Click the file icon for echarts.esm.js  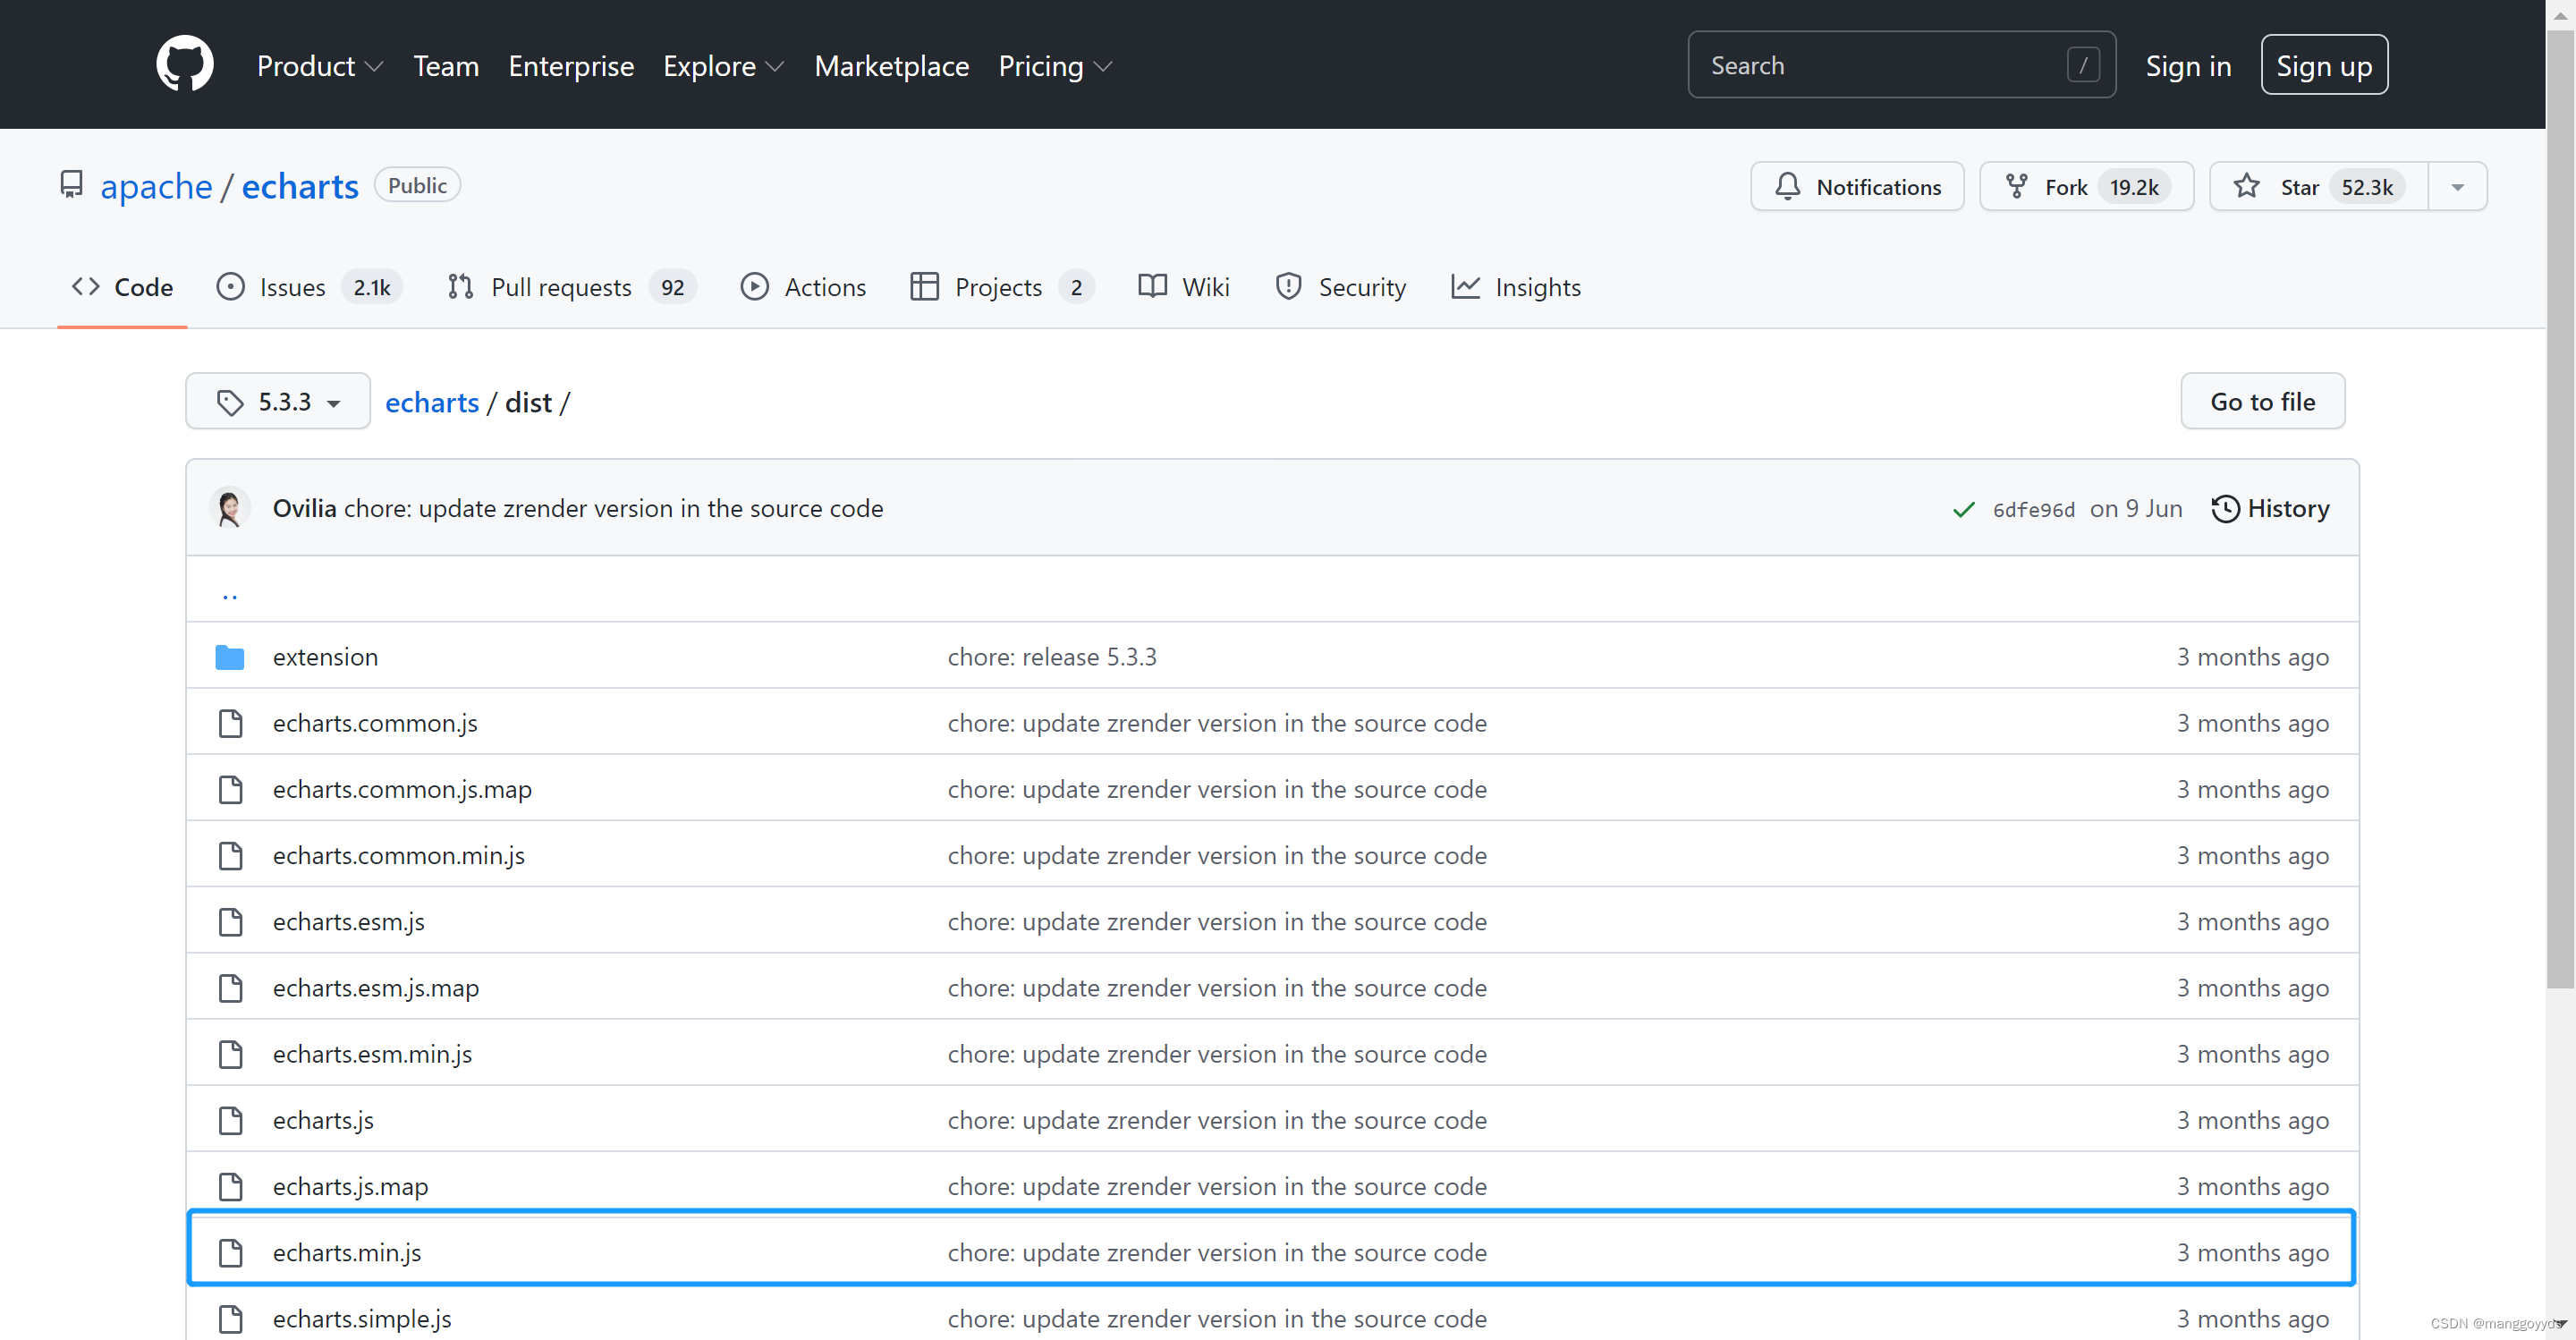(x=230, y=922)
